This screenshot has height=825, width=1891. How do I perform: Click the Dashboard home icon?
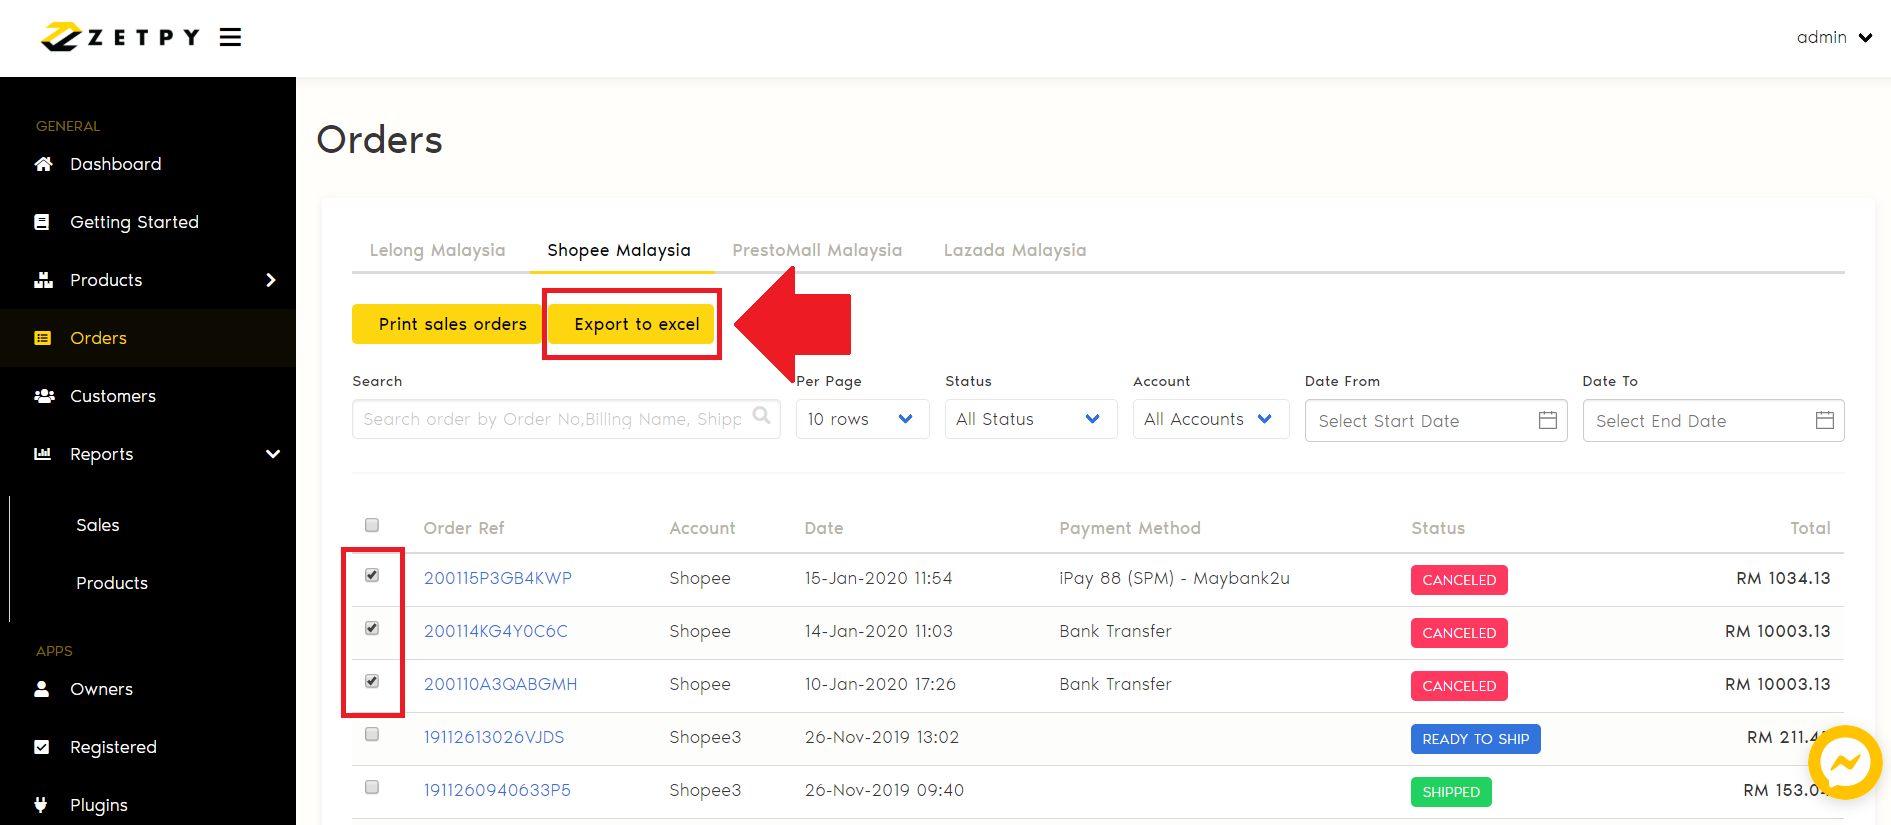(43, 164)
